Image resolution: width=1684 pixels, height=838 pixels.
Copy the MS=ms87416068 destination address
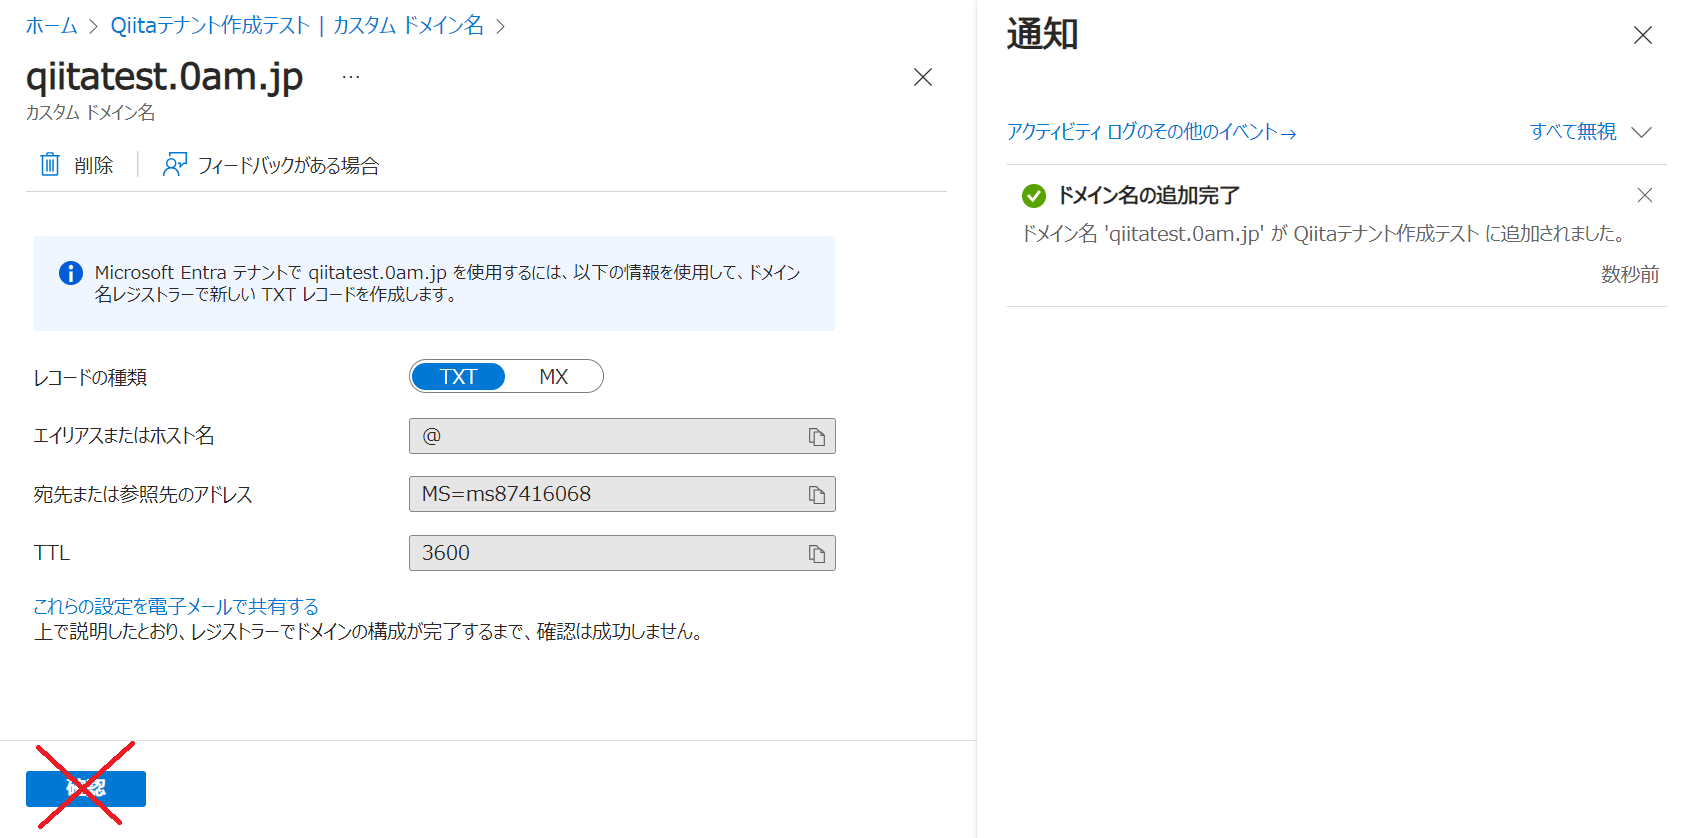point(817,495)
